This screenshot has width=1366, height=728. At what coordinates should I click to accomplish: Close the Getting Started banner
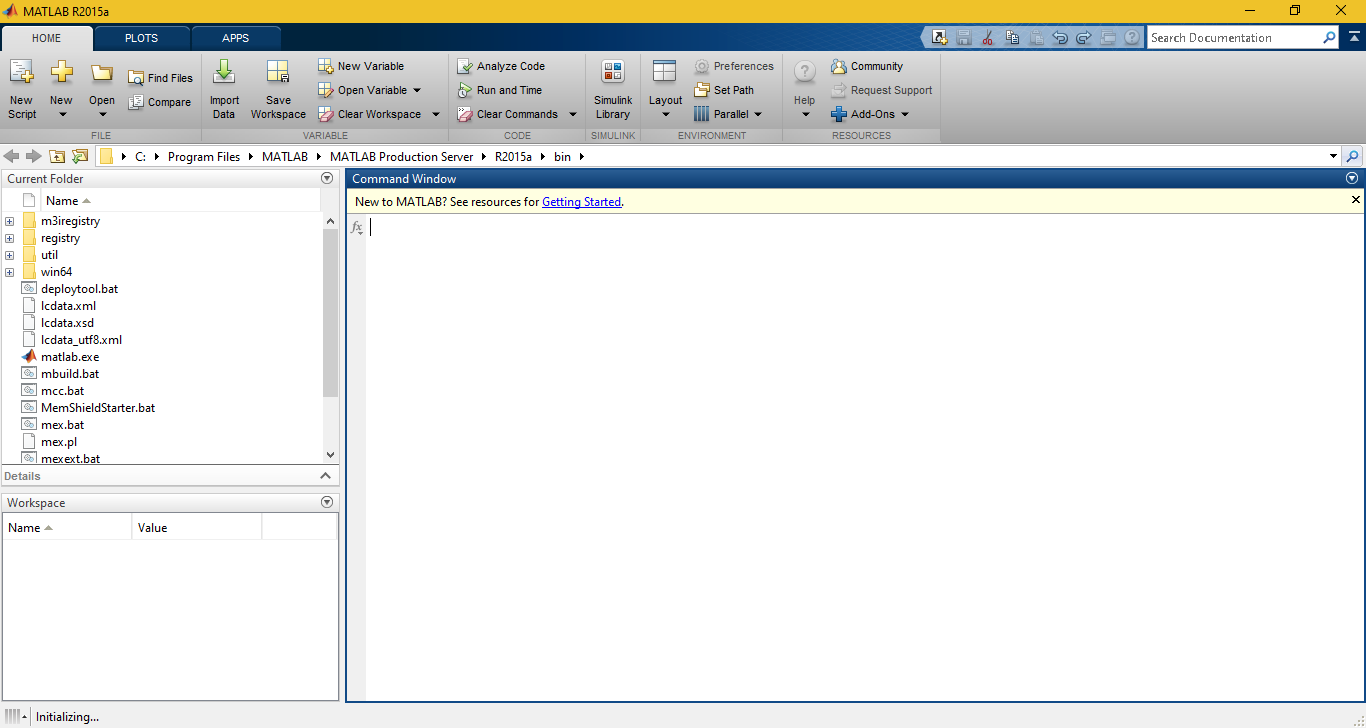pyautogui.click(x=1356, y=200)
